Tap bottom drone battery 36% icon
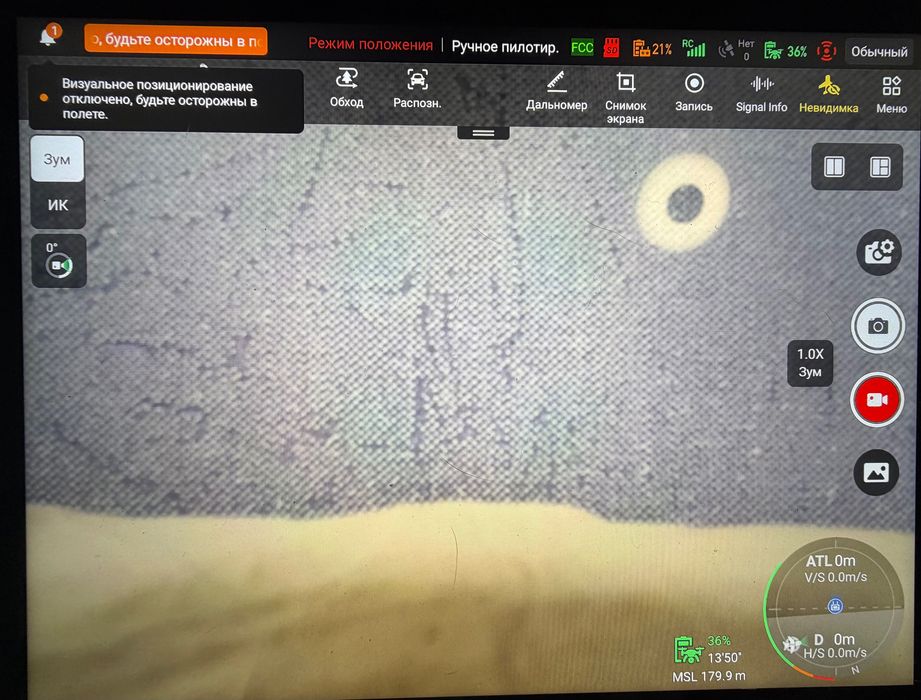This screenshot has width=921, height=700. click(x=688, y=650)
